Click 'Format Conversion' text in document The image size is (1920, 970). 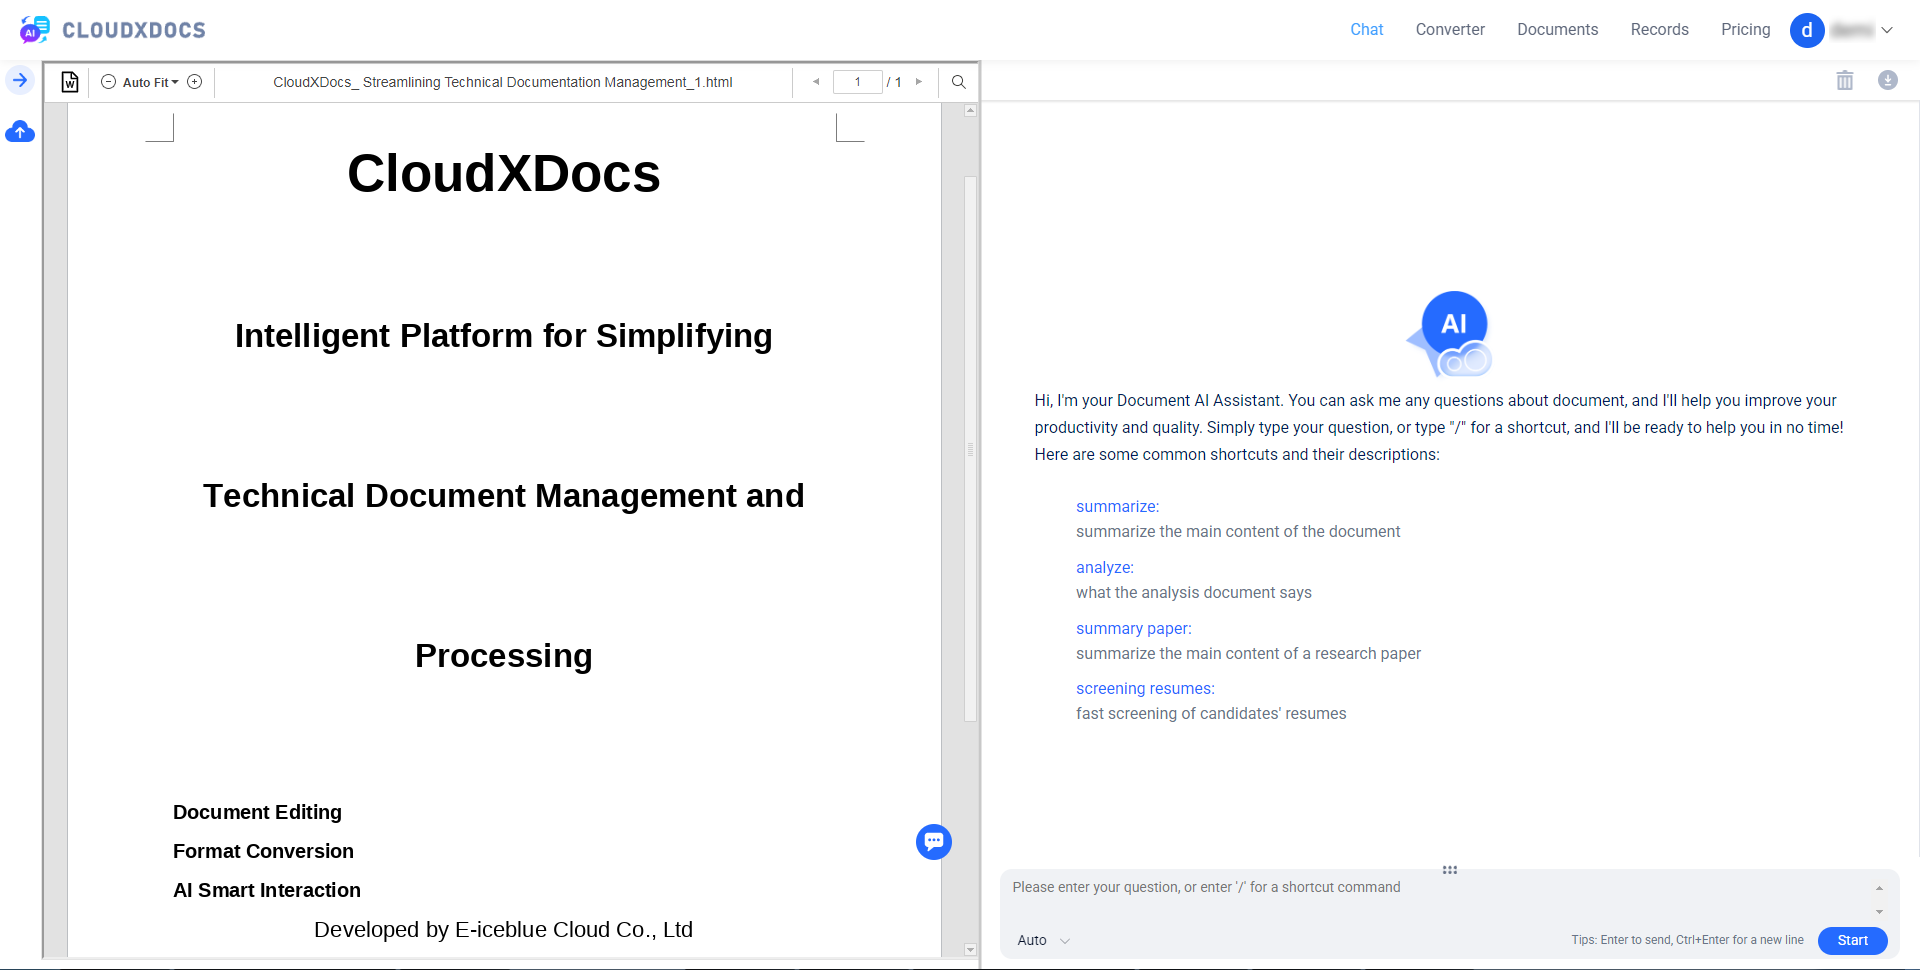(263, 851)
